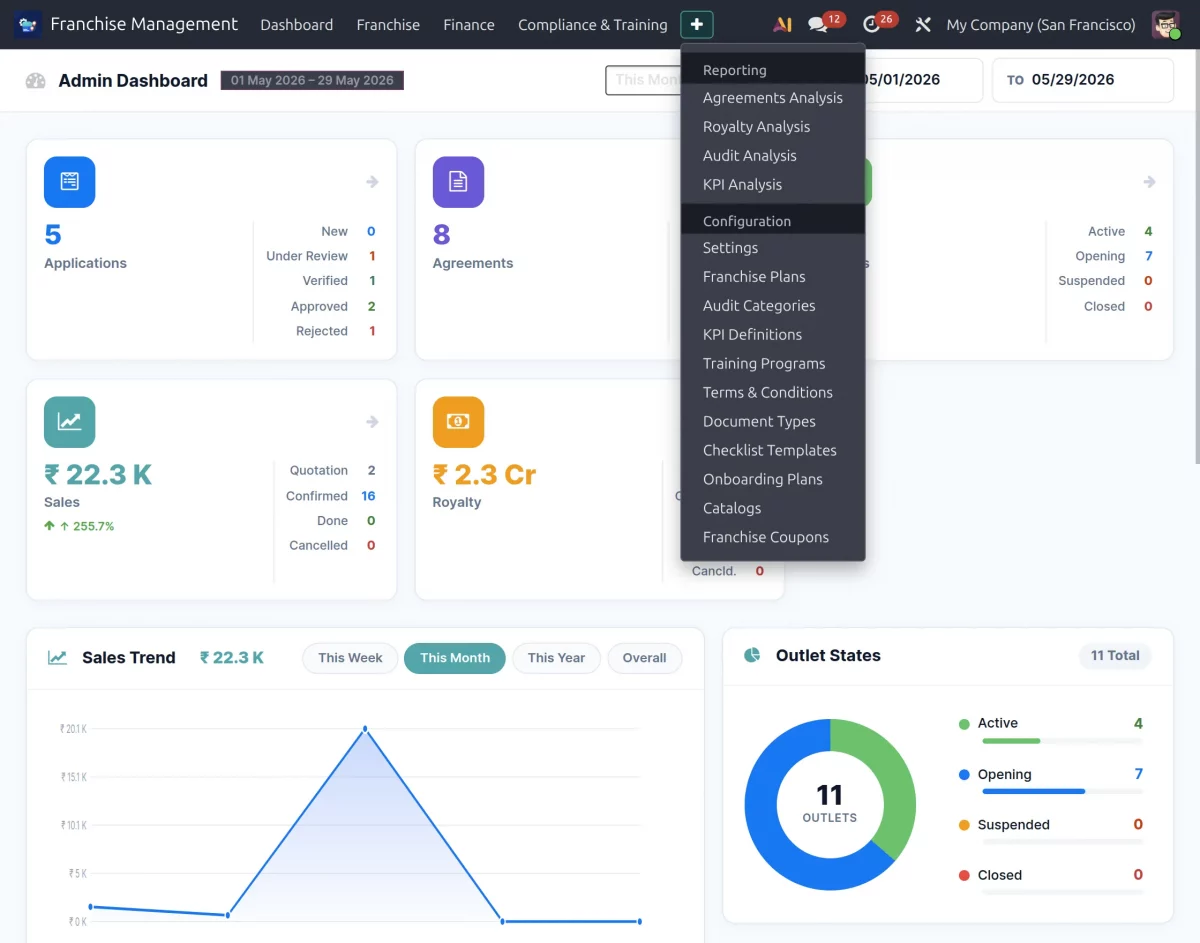
Task: Click the Applications card arrow link
Action: tap(372, 182)
